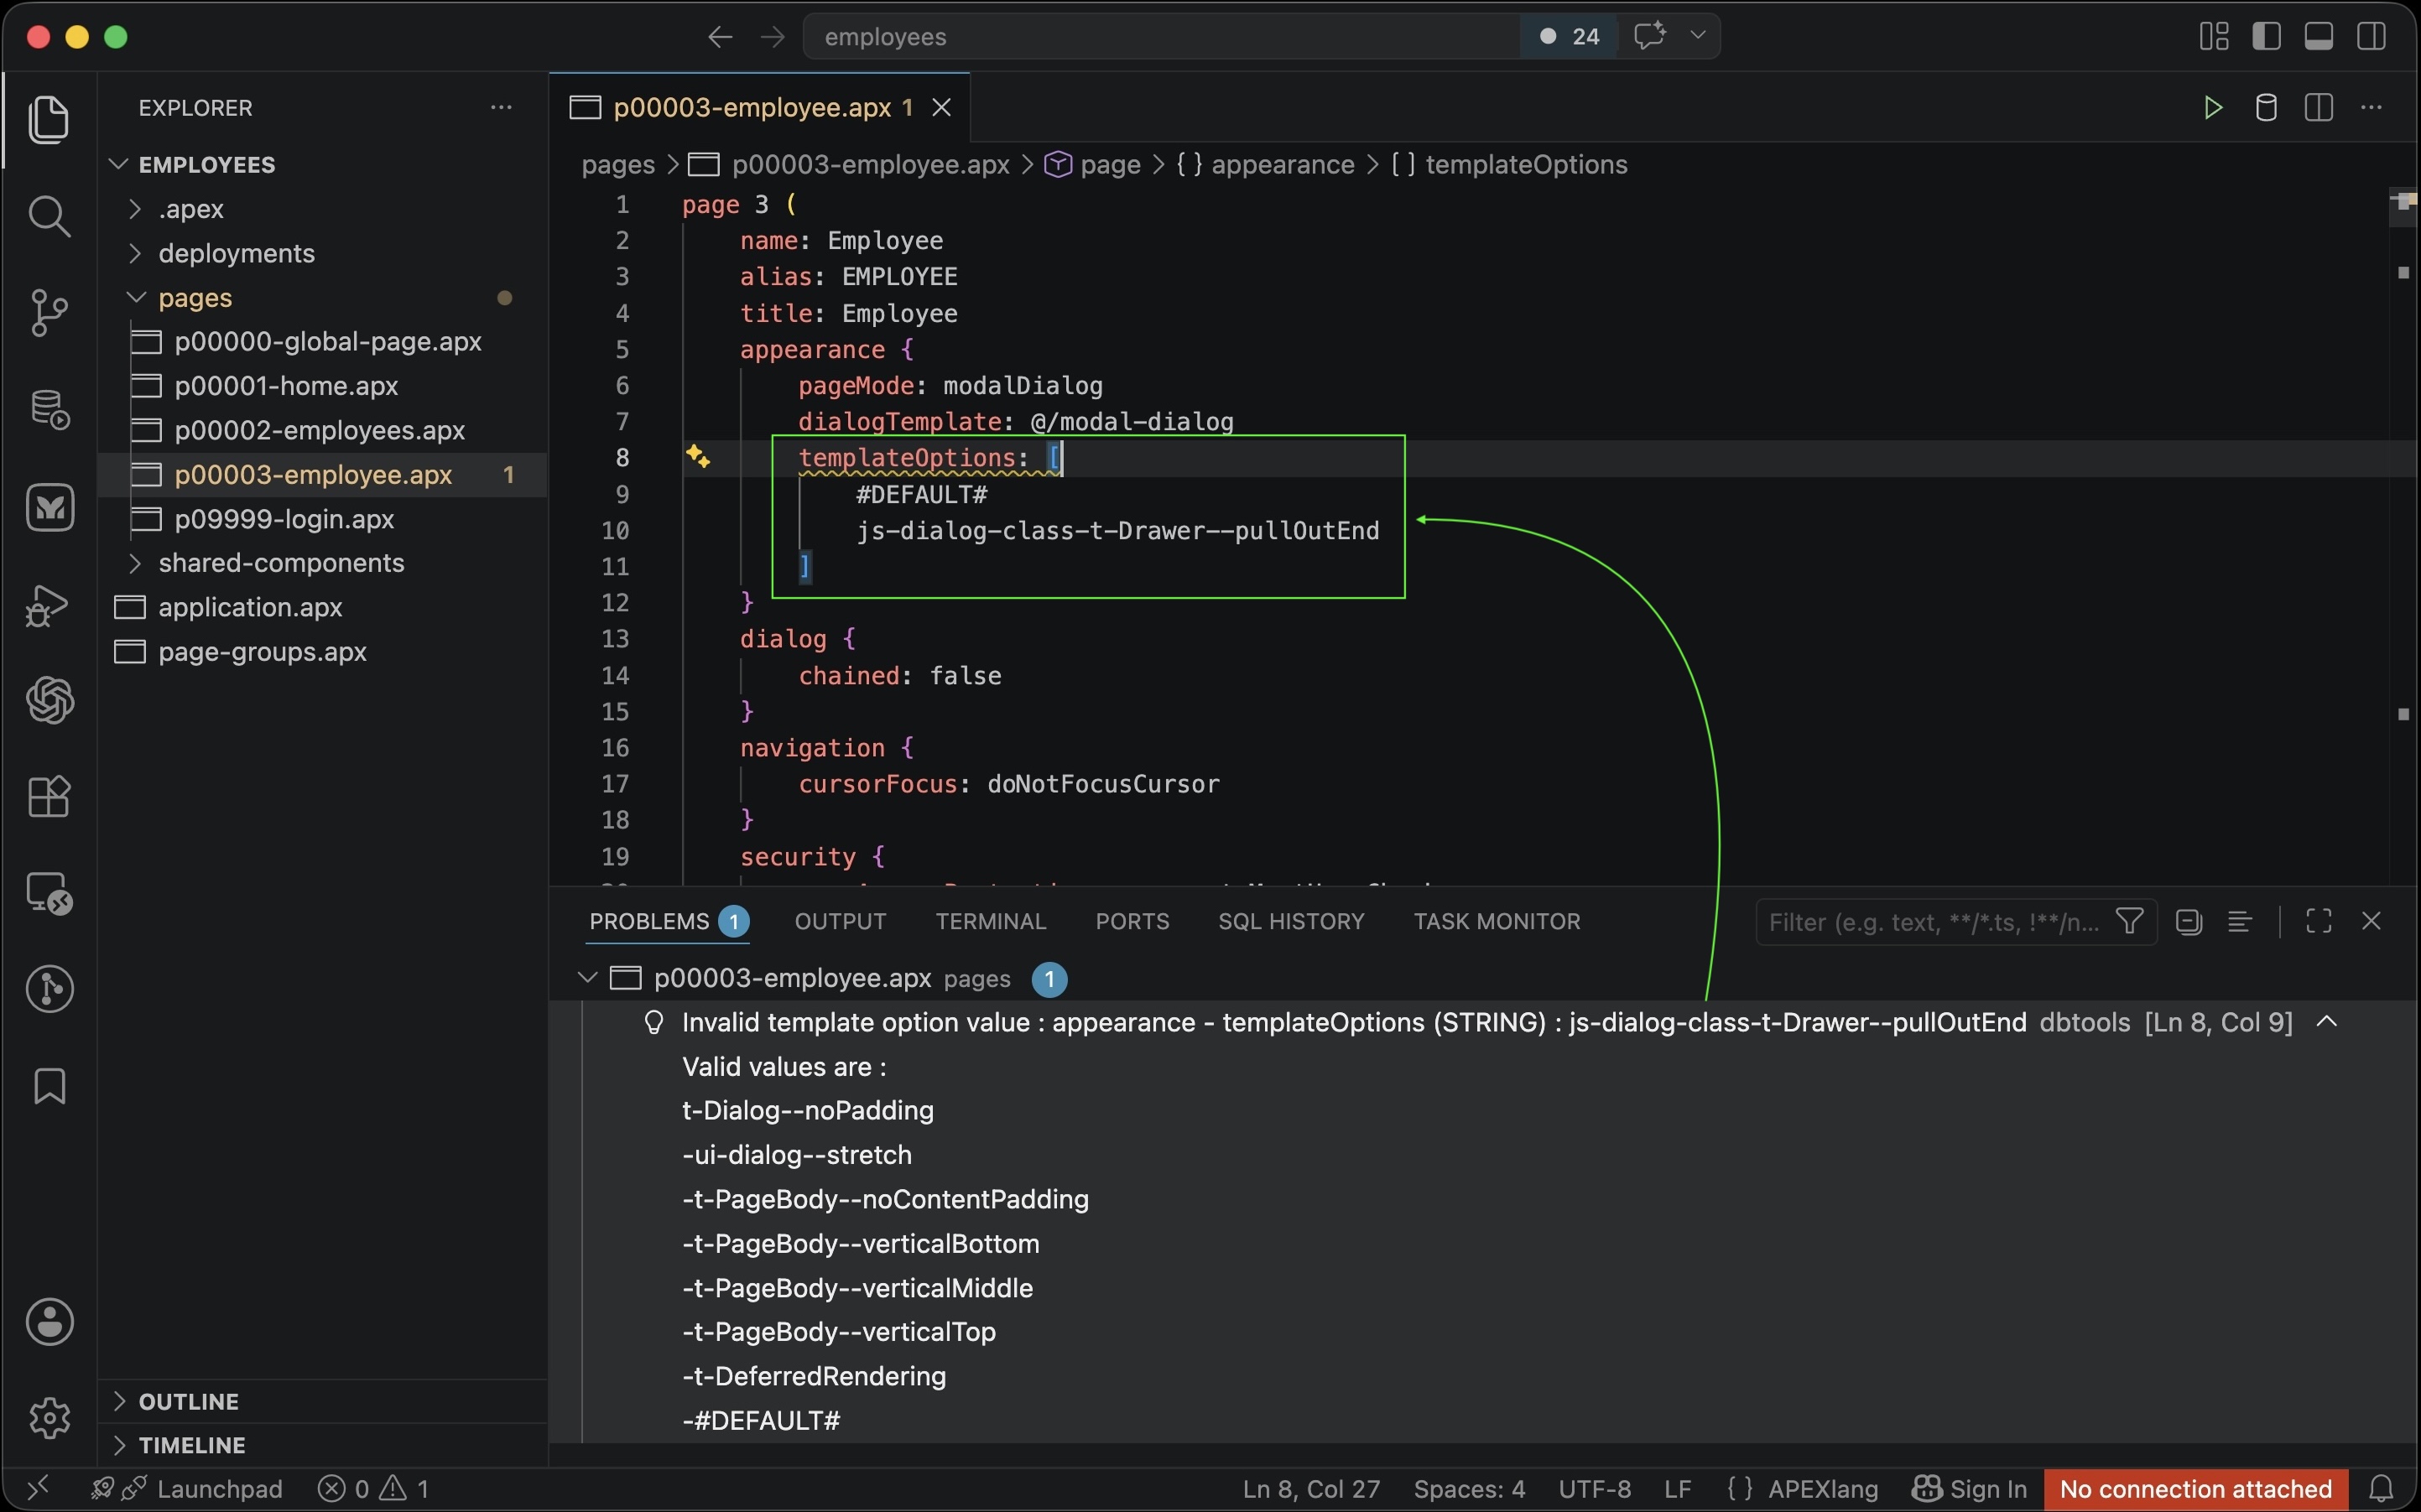2421x1512 pixels.
Task: Close the bottom panel
Action: (2371, 922)
